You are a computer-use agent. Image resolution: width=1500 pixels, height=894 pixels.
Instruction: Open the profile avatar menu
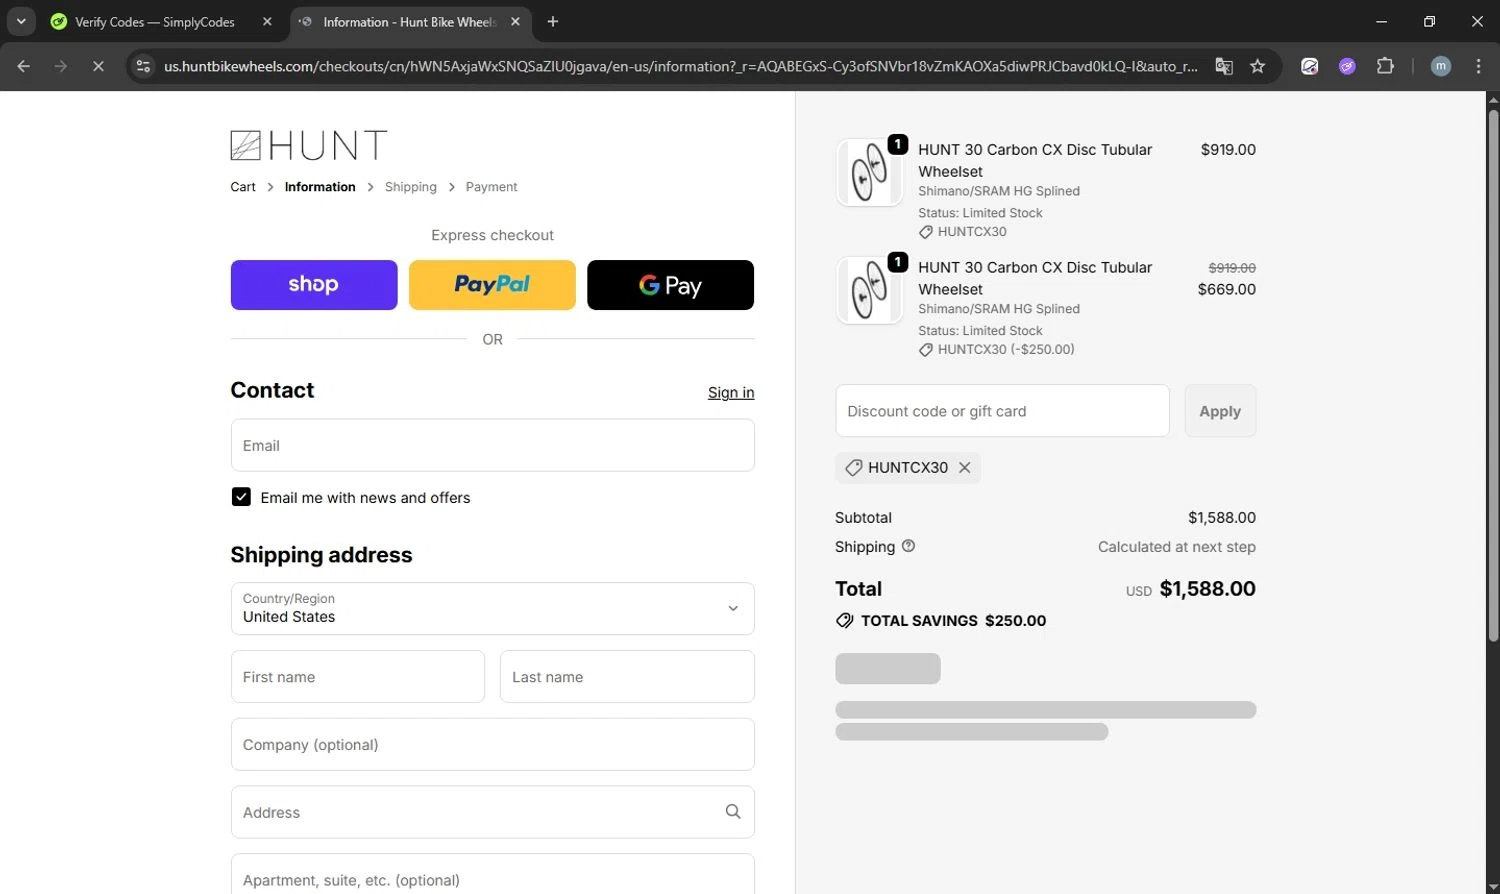(1441, 66)
